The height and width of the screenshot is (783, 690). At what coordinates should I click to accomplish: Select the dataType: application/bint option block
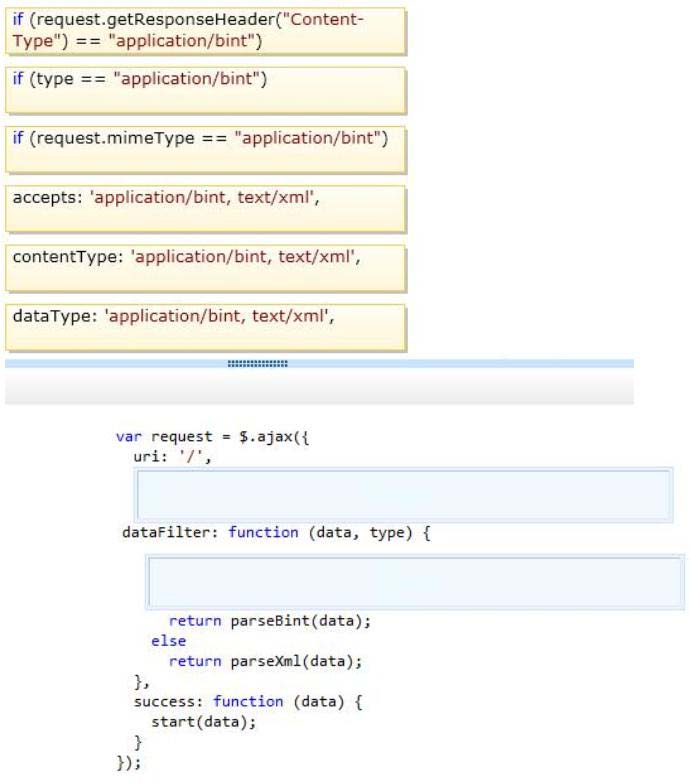pyautogui.click(x=205, y=328)
